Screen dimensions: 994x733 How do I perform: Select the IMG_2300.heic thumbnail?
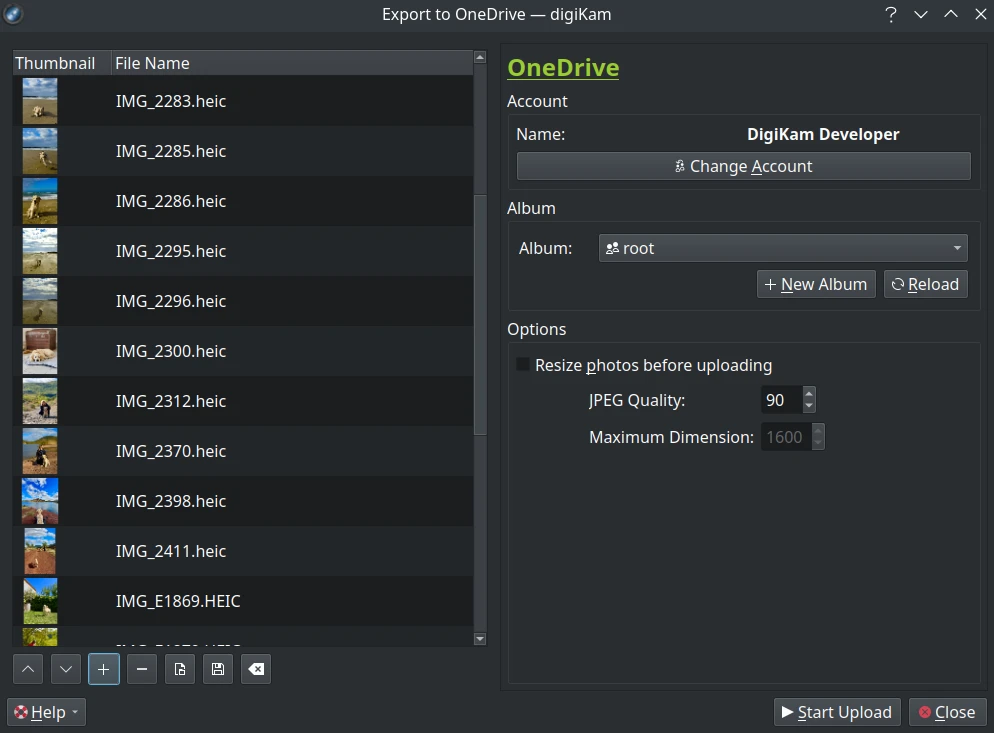[x=40, y=351]
